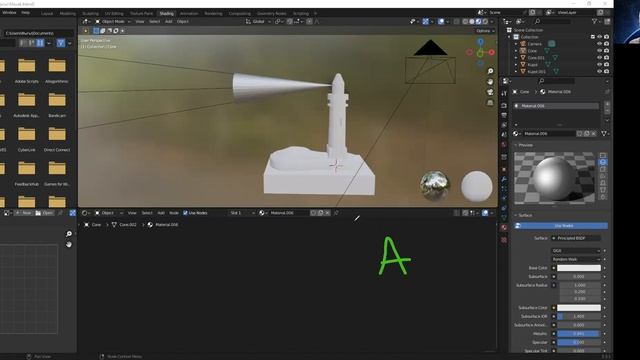The height and width of the screenshot is (360, 640).
Task: Open the viewport Add menu
Action: pos(168,21)
